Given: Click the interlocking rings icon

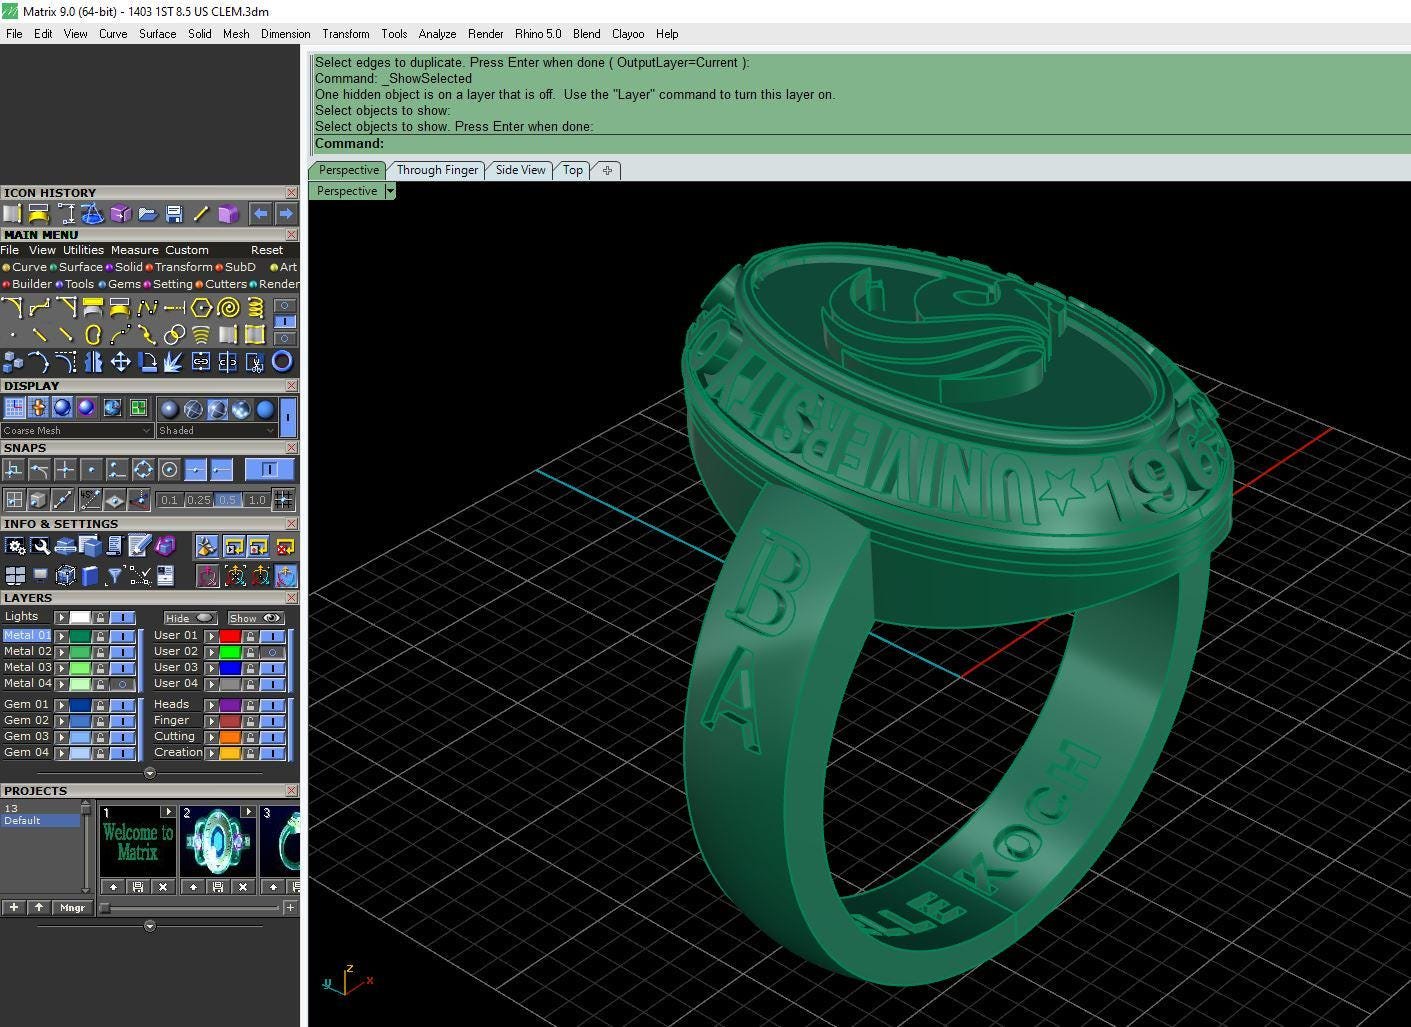Looking at the screenshot, I should tap(174, 335).
